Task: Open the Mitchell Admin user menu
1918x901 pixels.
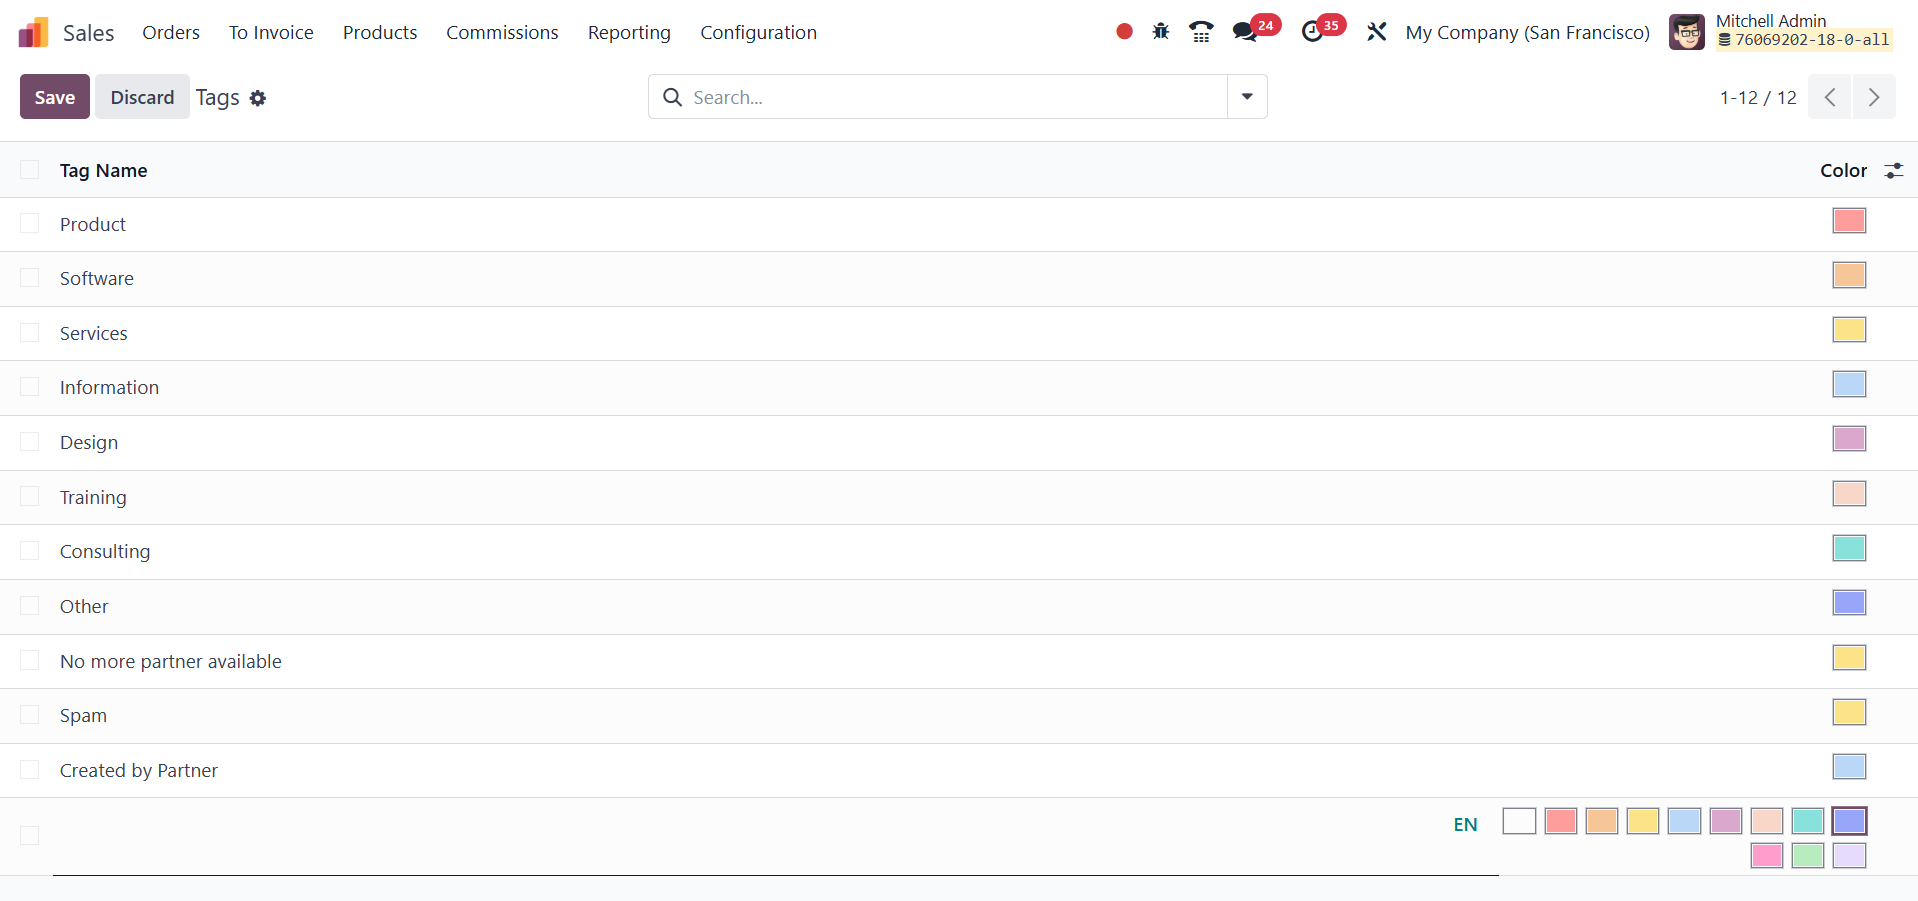Action: point(1781,32)
